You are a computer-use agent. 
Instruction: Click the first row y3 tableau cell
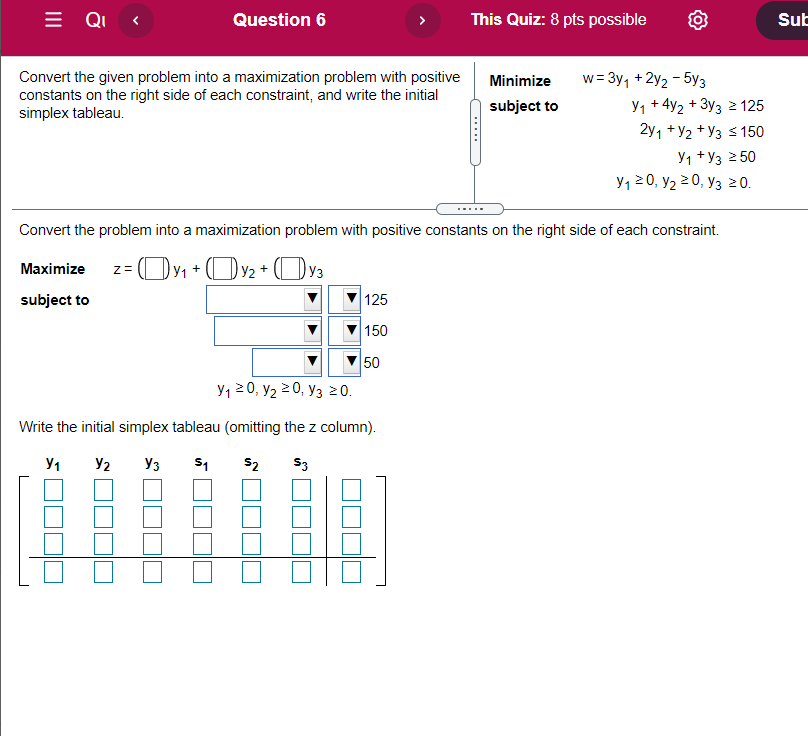(x=153, y=490)
